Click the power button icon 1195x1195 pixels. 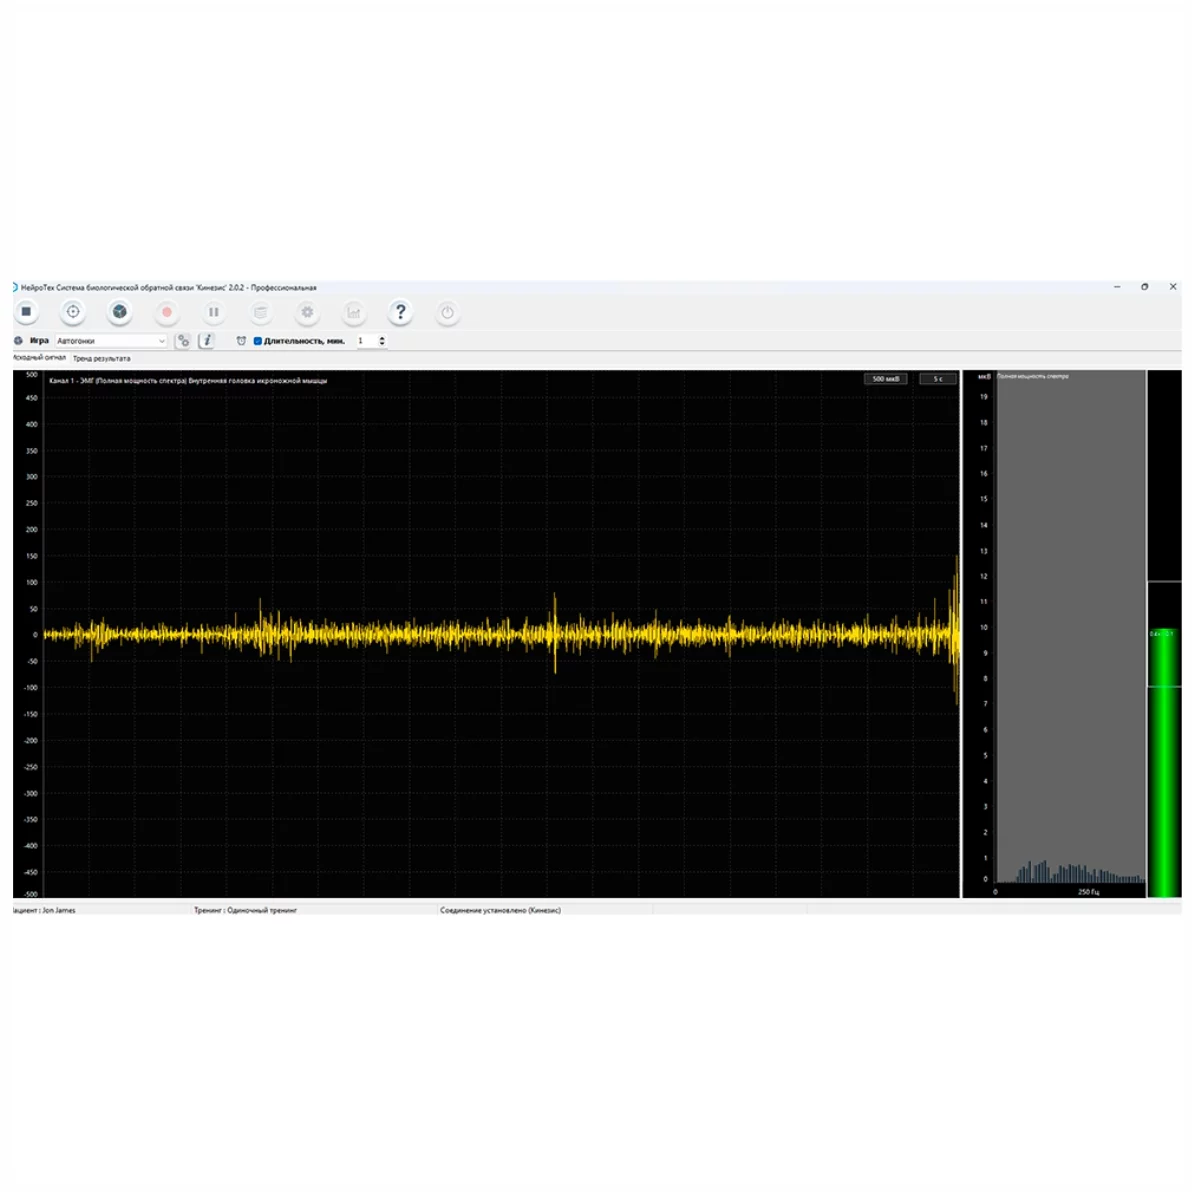tap(448, 312)
